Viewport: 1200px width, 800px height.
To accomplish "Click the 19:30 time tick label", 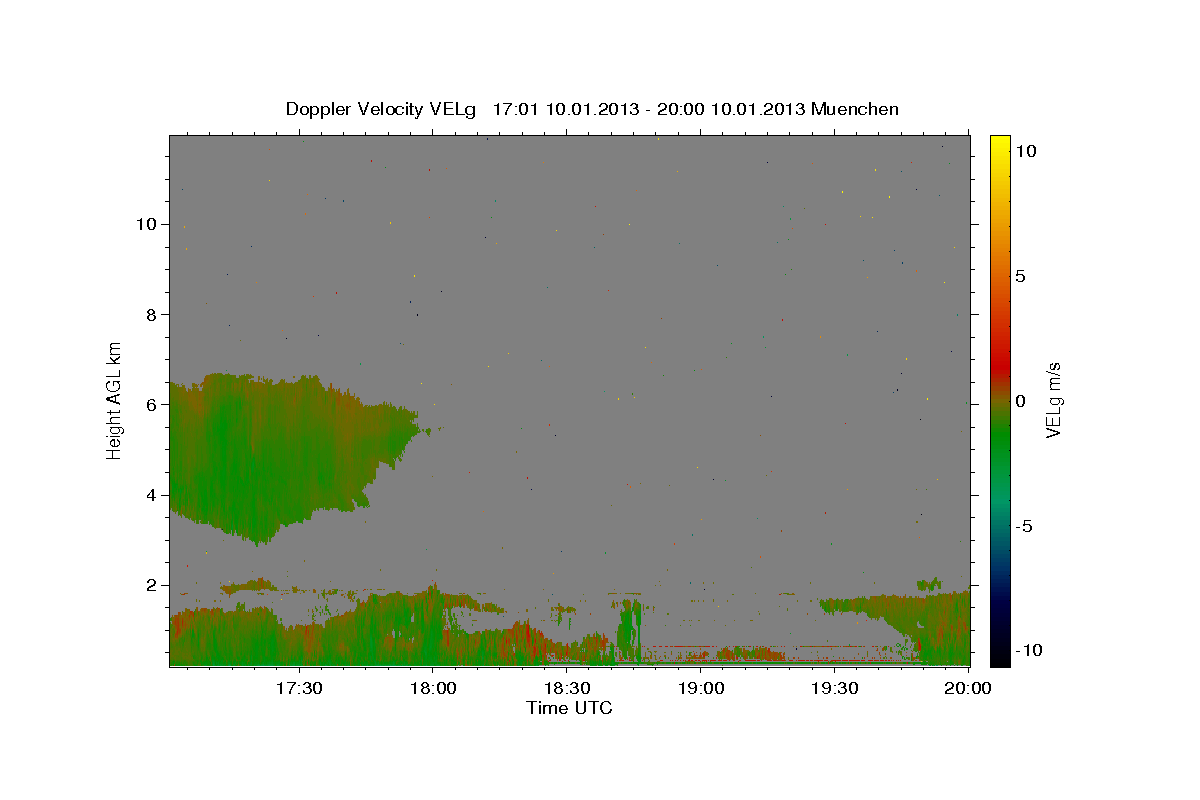I will (x=834, y=688).
